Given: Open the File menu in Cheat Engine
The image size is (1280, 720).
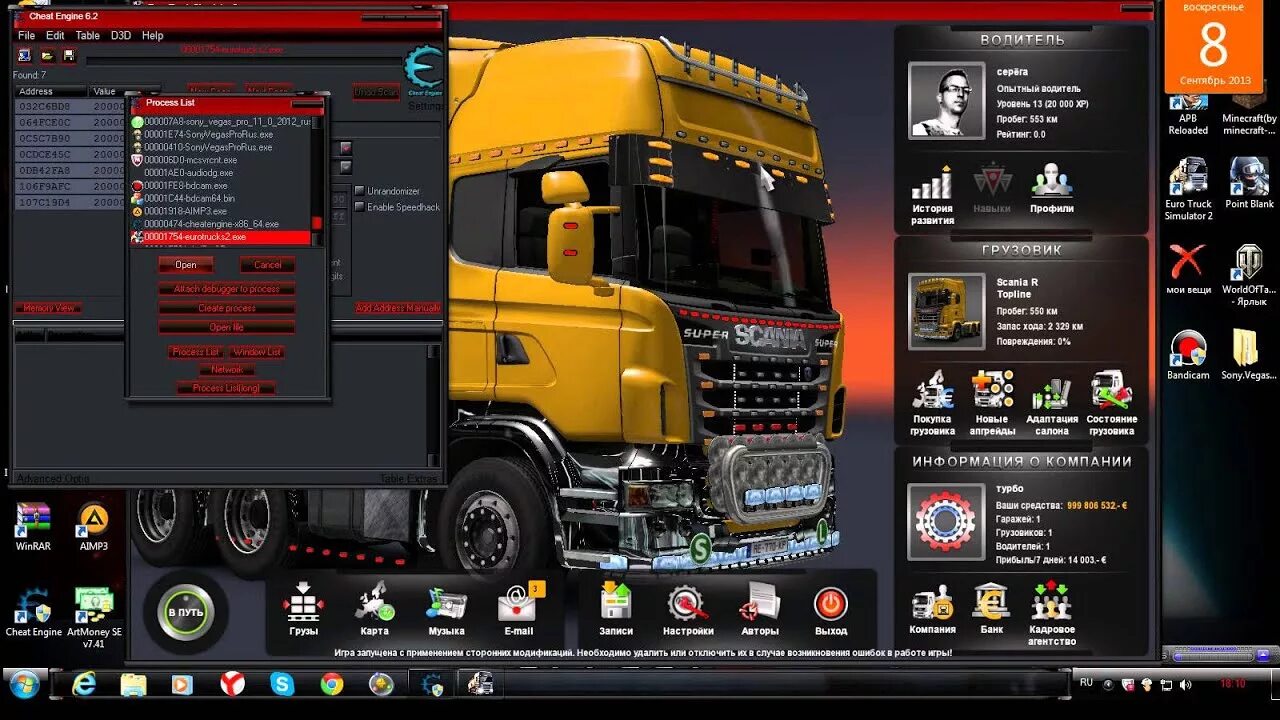Looking at the screenshot, I should point(26,35).
